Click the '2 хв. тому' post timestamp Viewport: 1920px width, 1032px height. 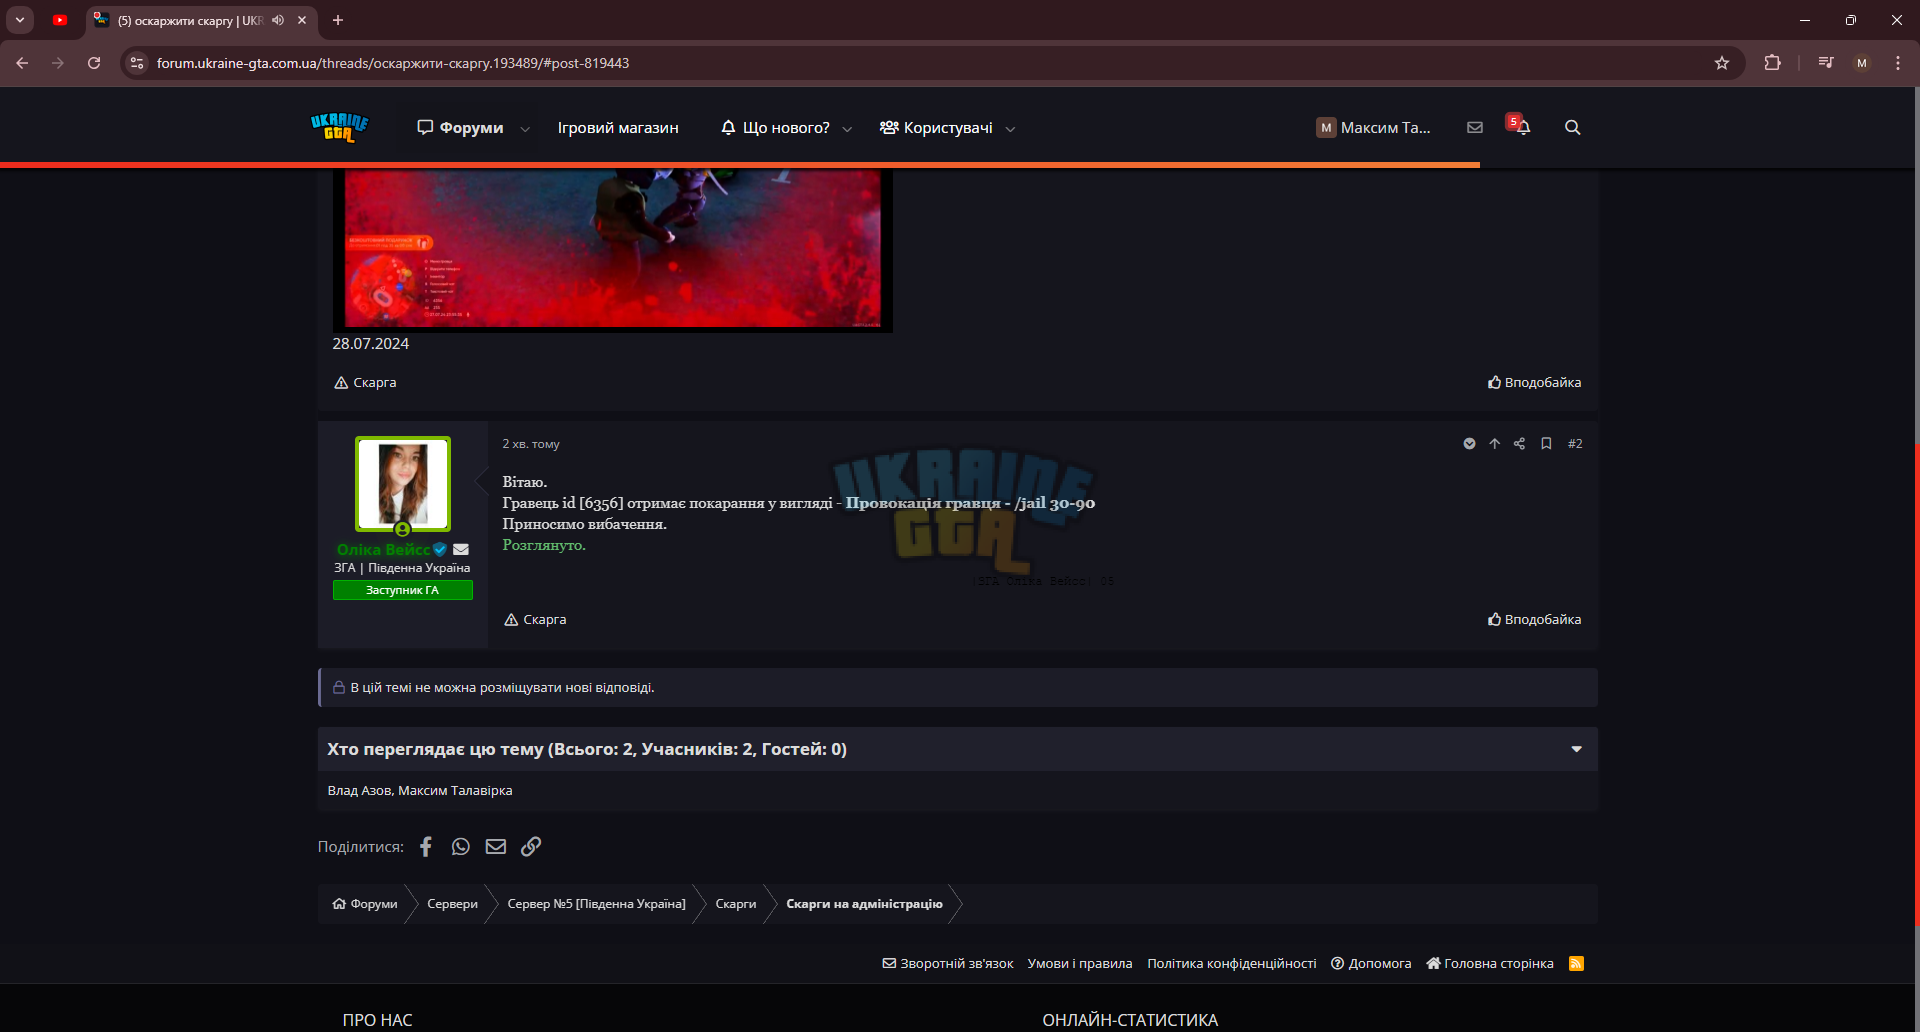(531, 444)
